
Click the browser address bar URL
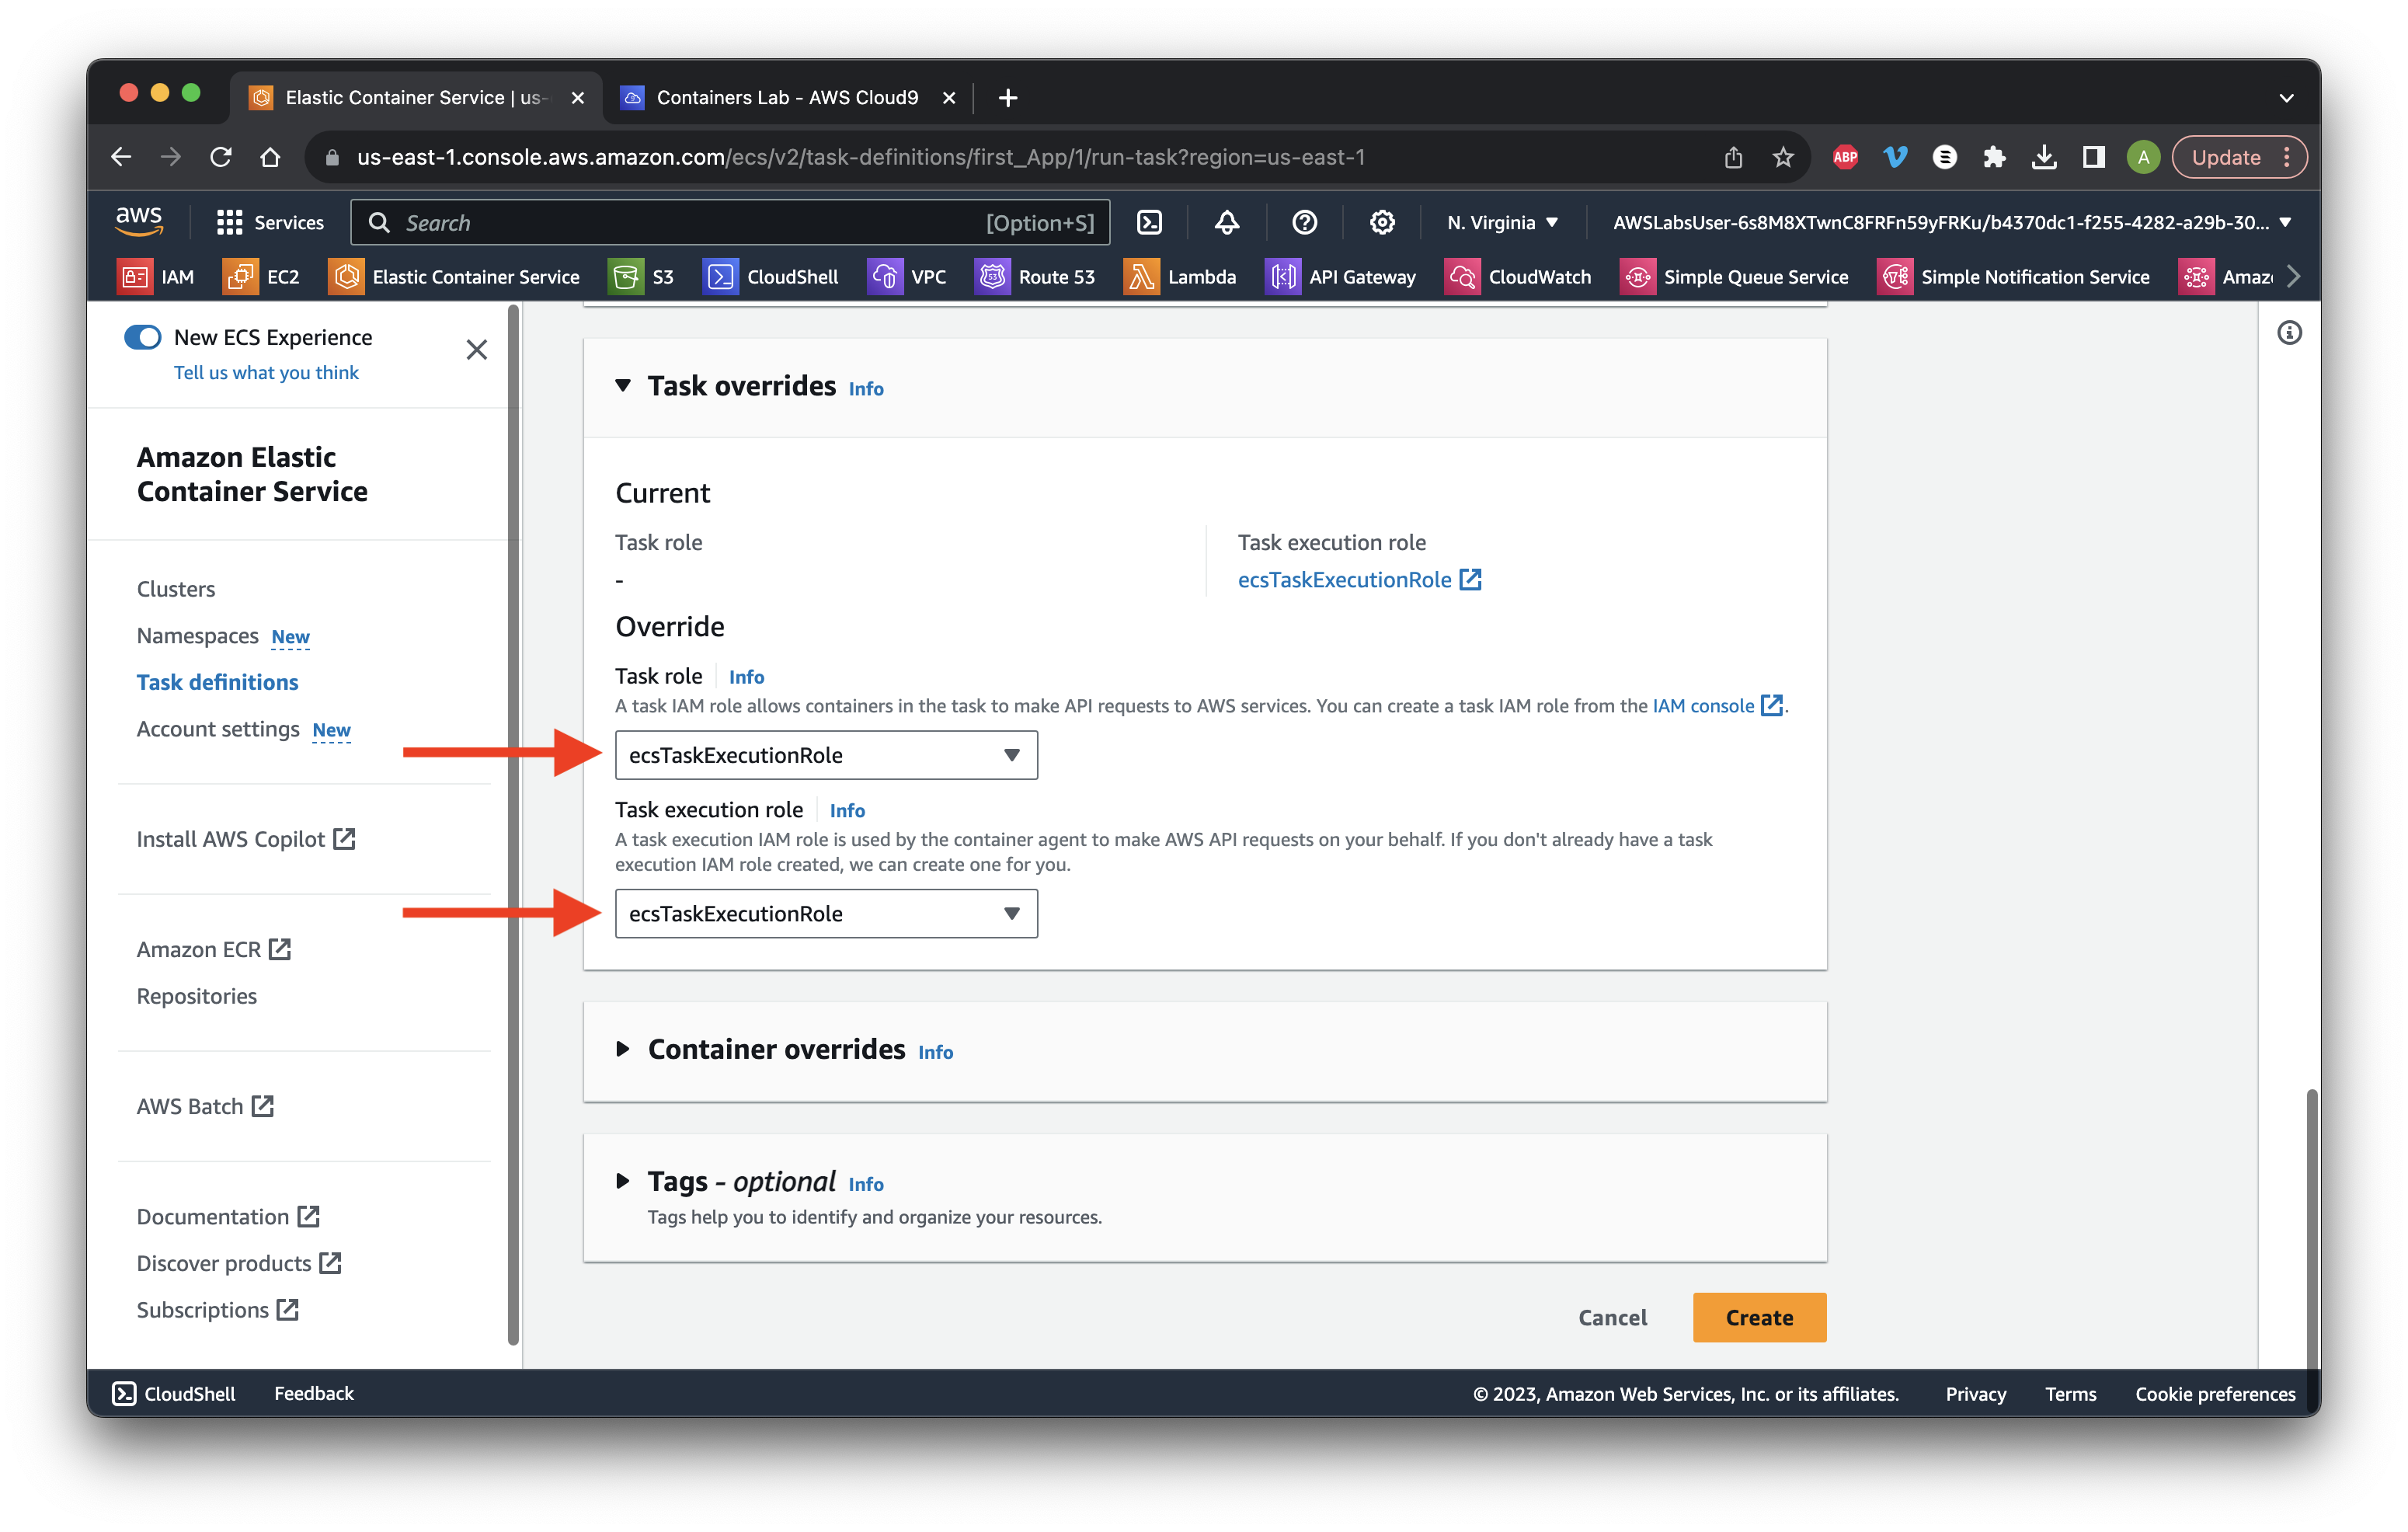click(x=860, y=157)
